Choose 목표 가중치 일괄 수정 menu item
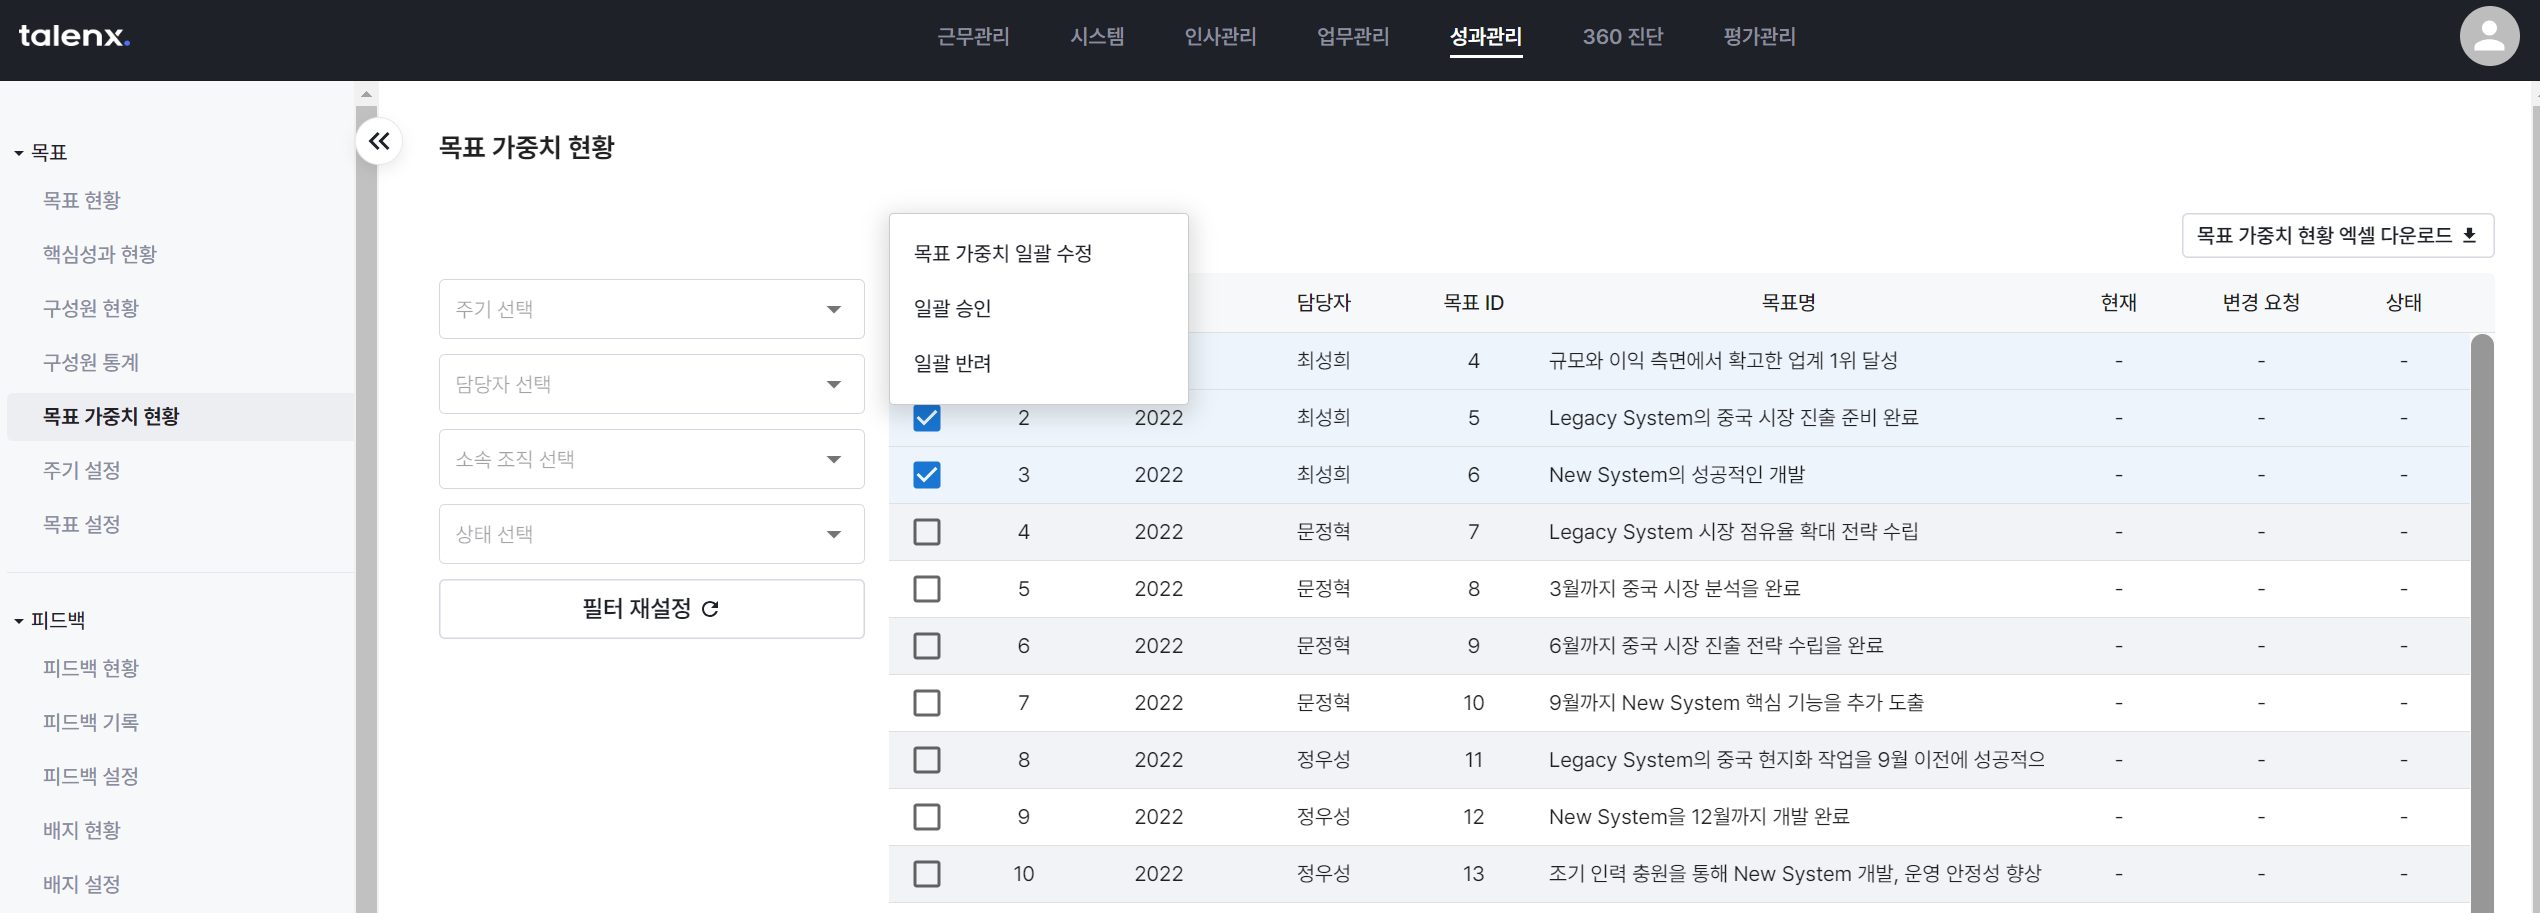This screenshot has width=2540, height=913. 1002,254
